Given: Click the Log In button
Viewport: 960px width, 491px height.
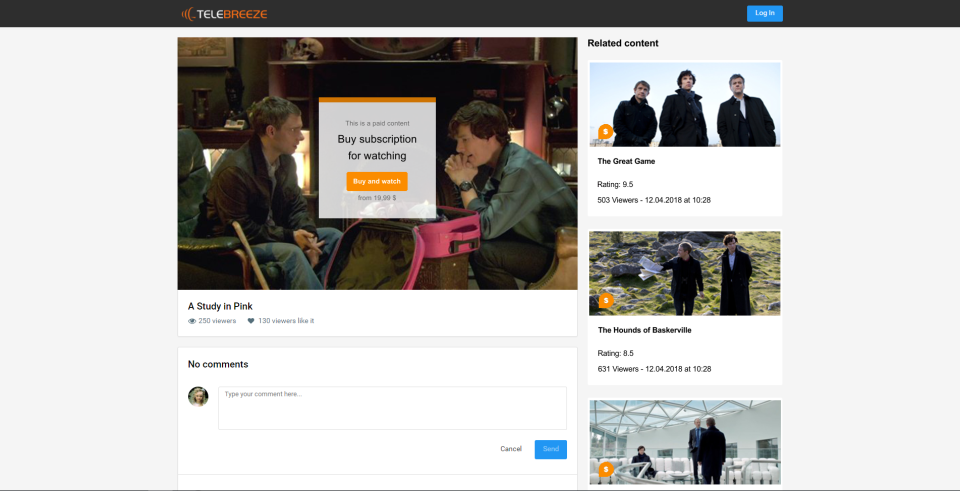Looking at the screenshot, I should point(765,13).
